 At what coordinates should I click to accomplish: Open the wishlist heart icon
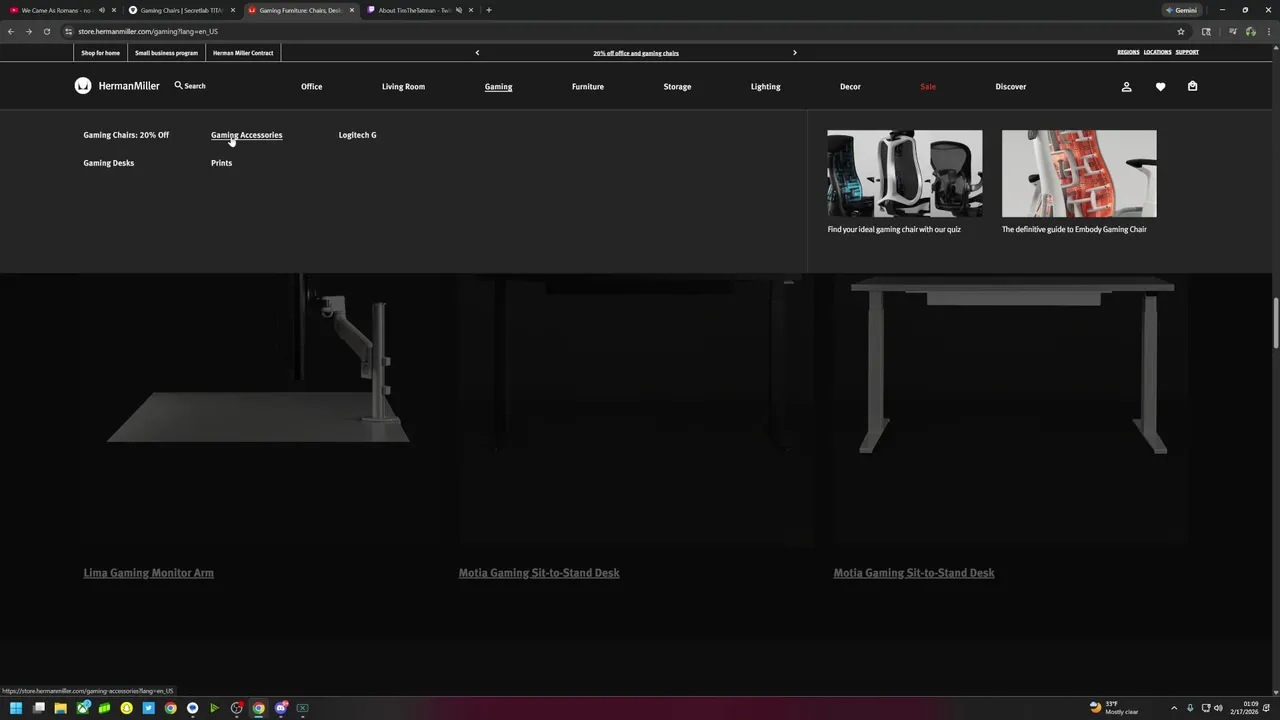pyautogui.click(x=1160, y=87)
